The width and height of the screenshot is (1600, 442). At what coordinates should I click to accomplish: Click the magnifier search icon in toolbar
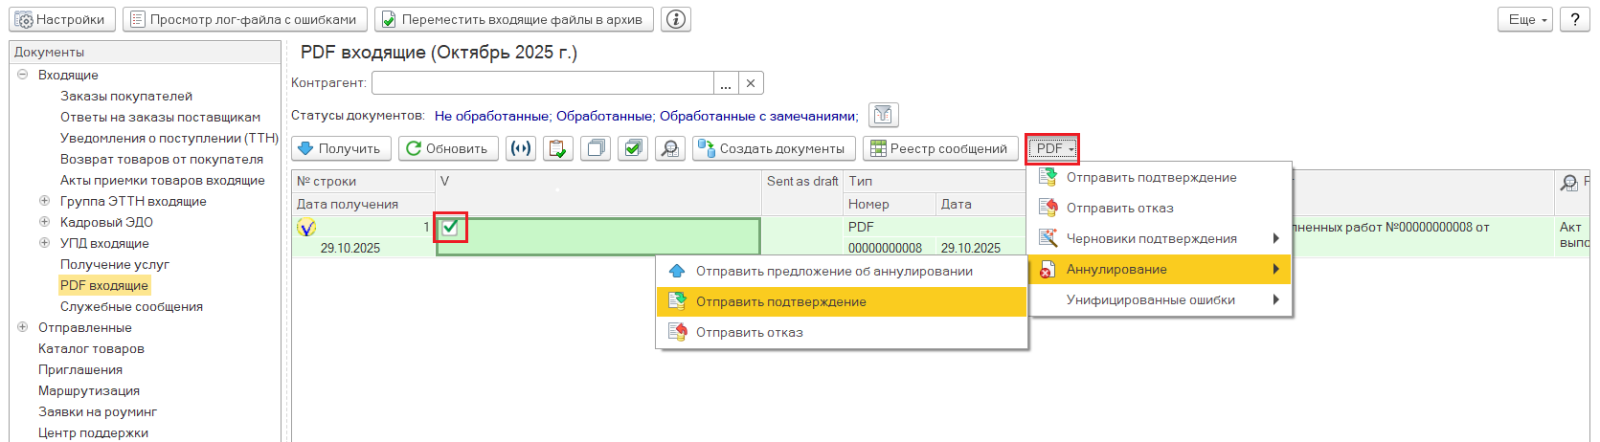point(669,148)
